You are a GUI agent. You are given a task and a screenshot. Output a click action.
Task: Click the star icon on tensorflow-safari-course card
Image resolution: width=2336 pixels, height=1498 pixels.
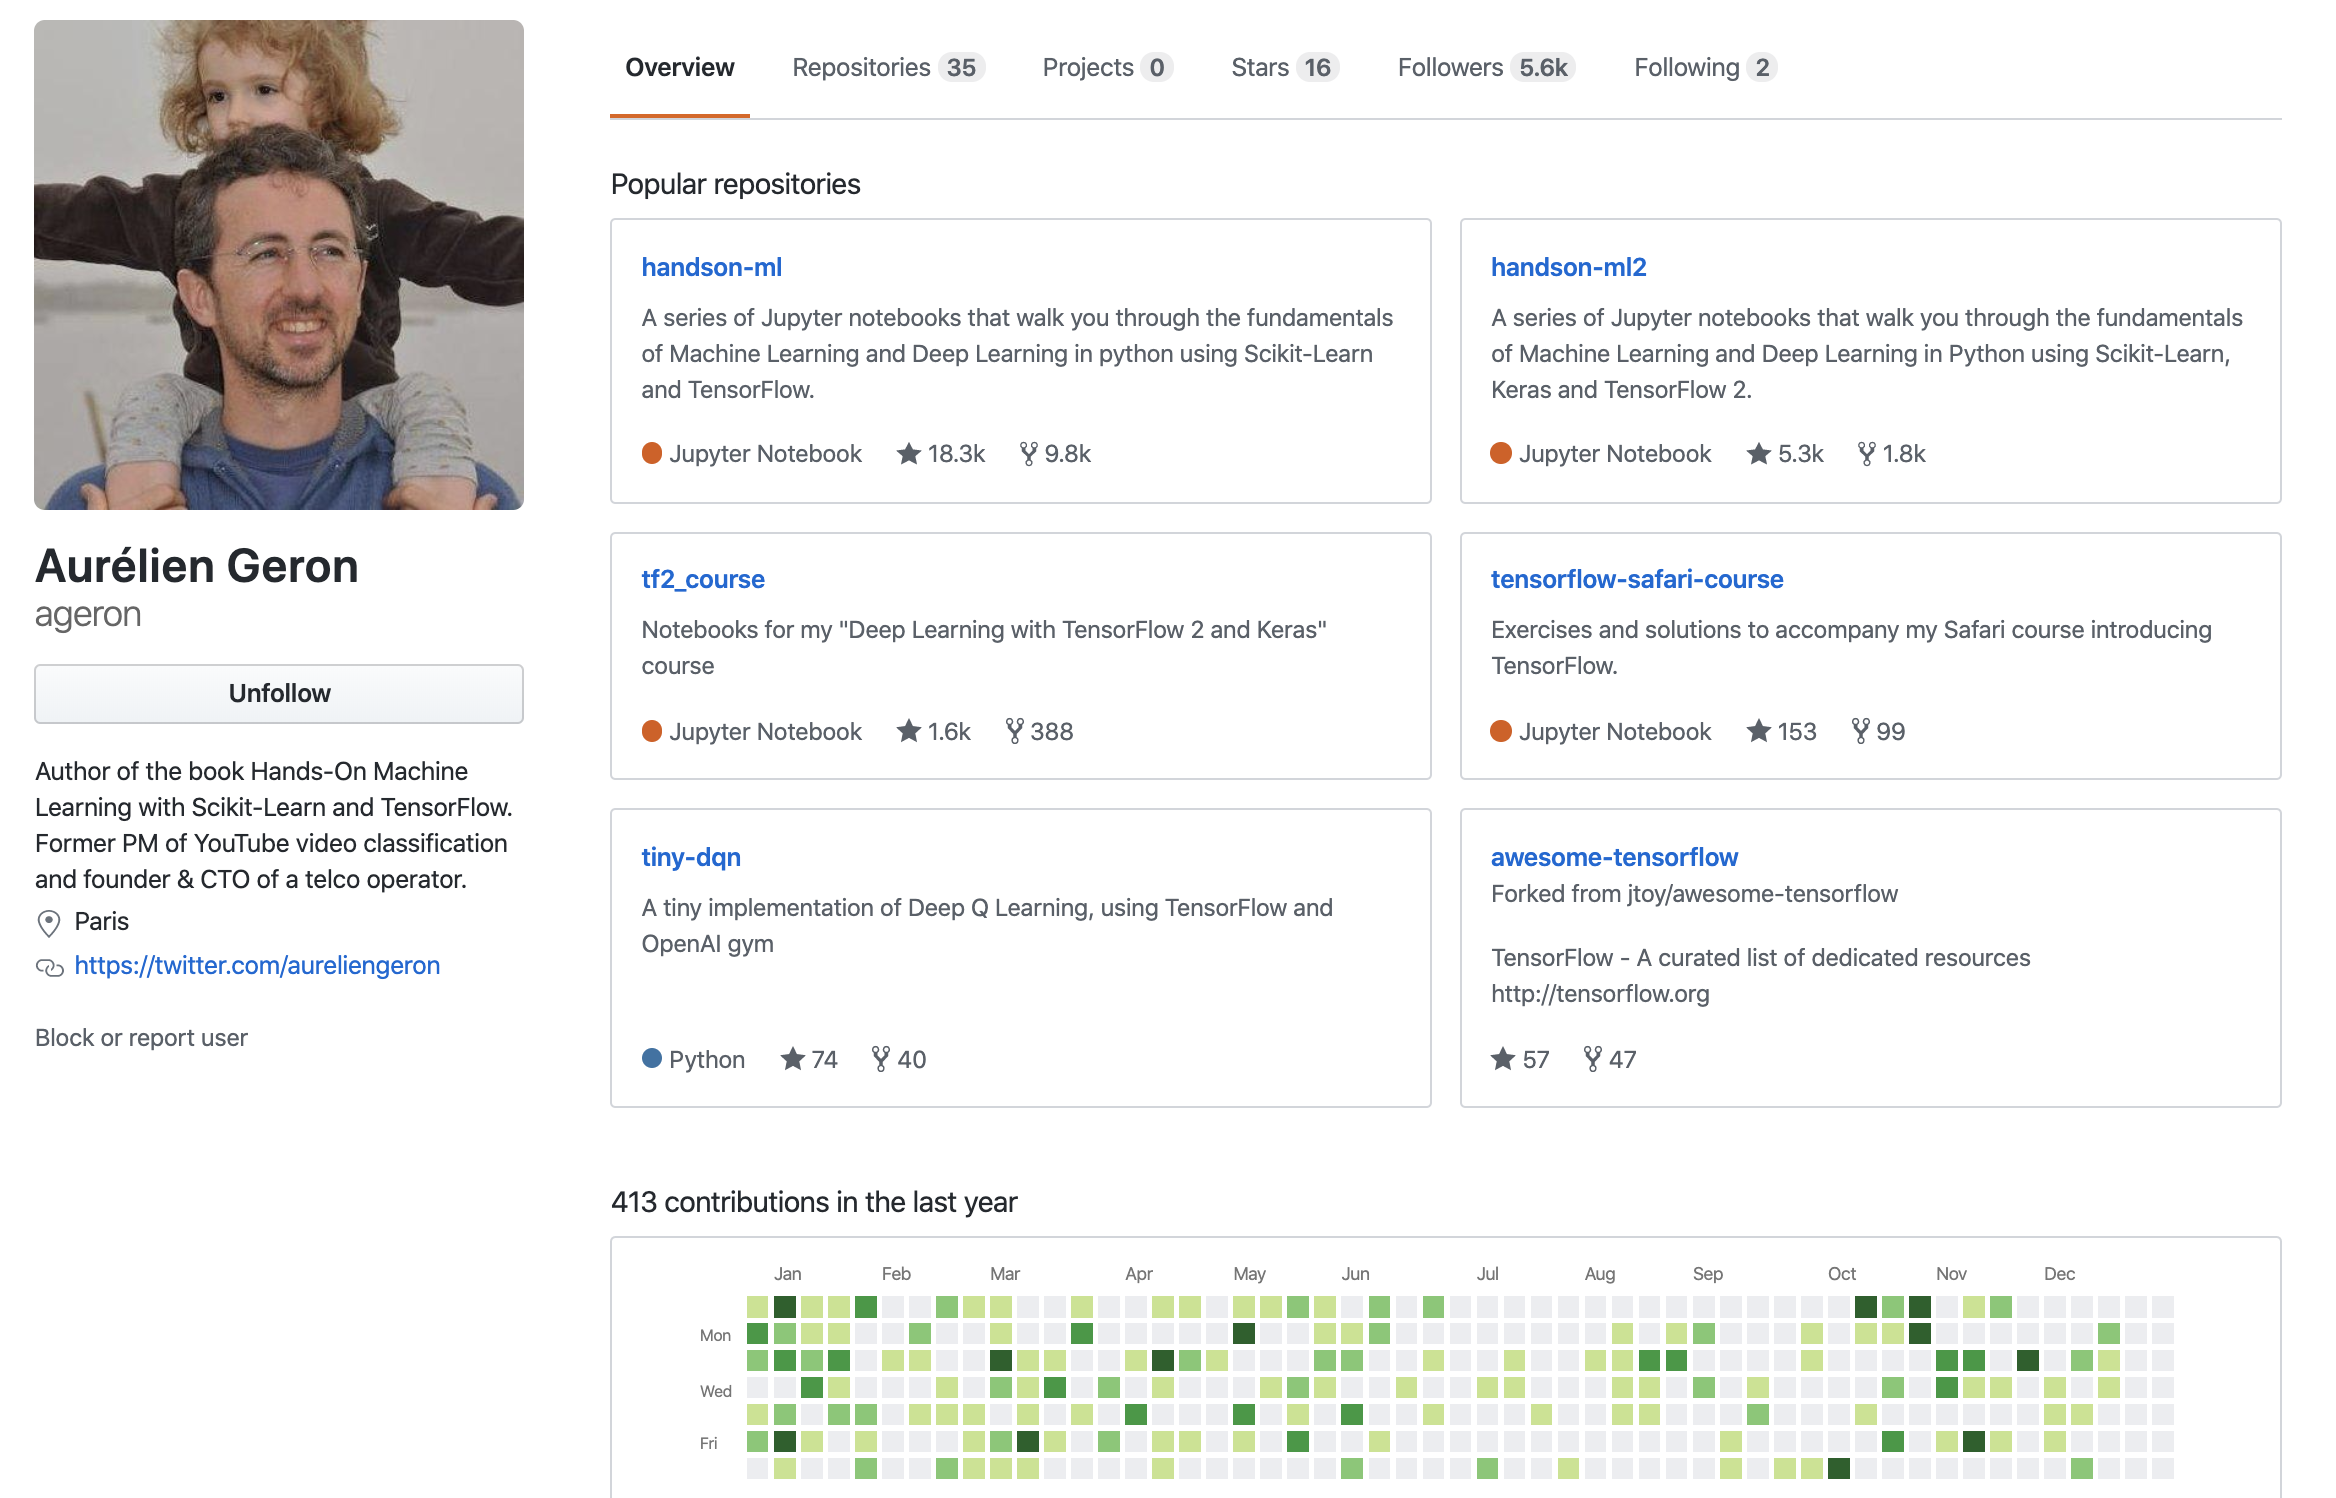click(1758, 731)
